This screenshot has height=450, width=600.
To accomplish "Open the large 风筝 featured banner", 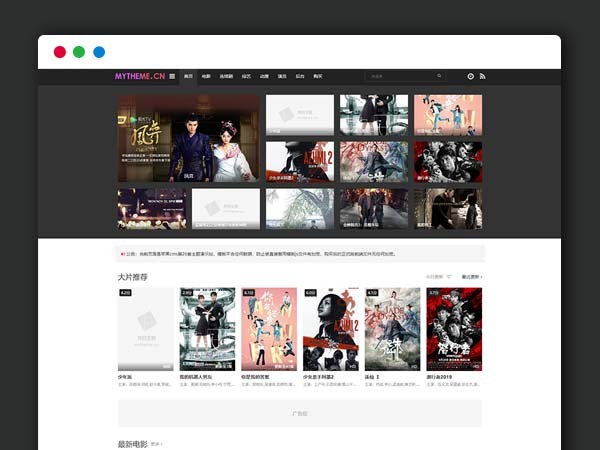I will 189,138.
